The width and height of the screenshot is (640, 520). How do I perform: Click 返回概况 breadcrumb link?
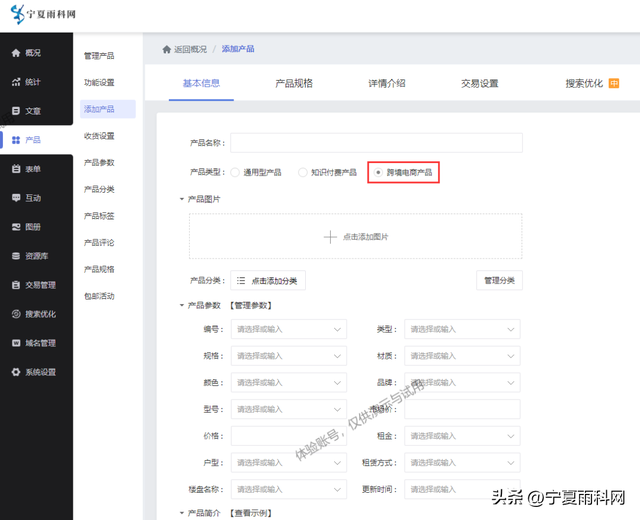[x=191, y=49]
